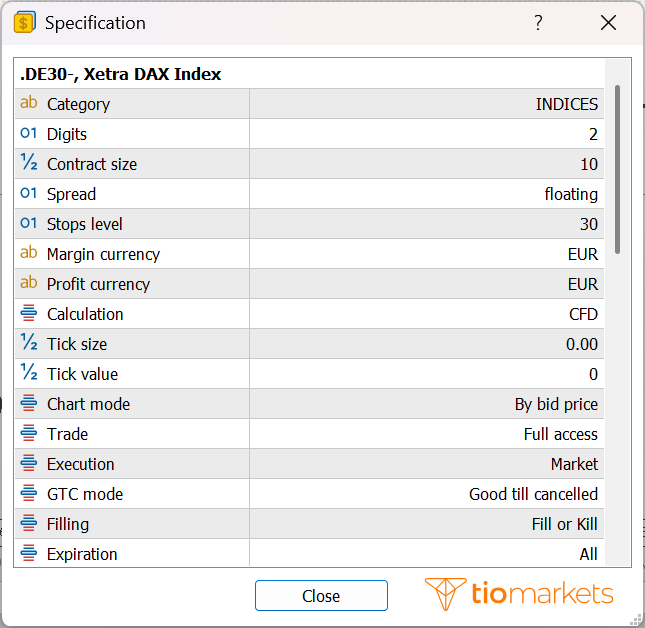Click the Digits row's 01 icon
The image size is (645, 628).
click(29, 133)
